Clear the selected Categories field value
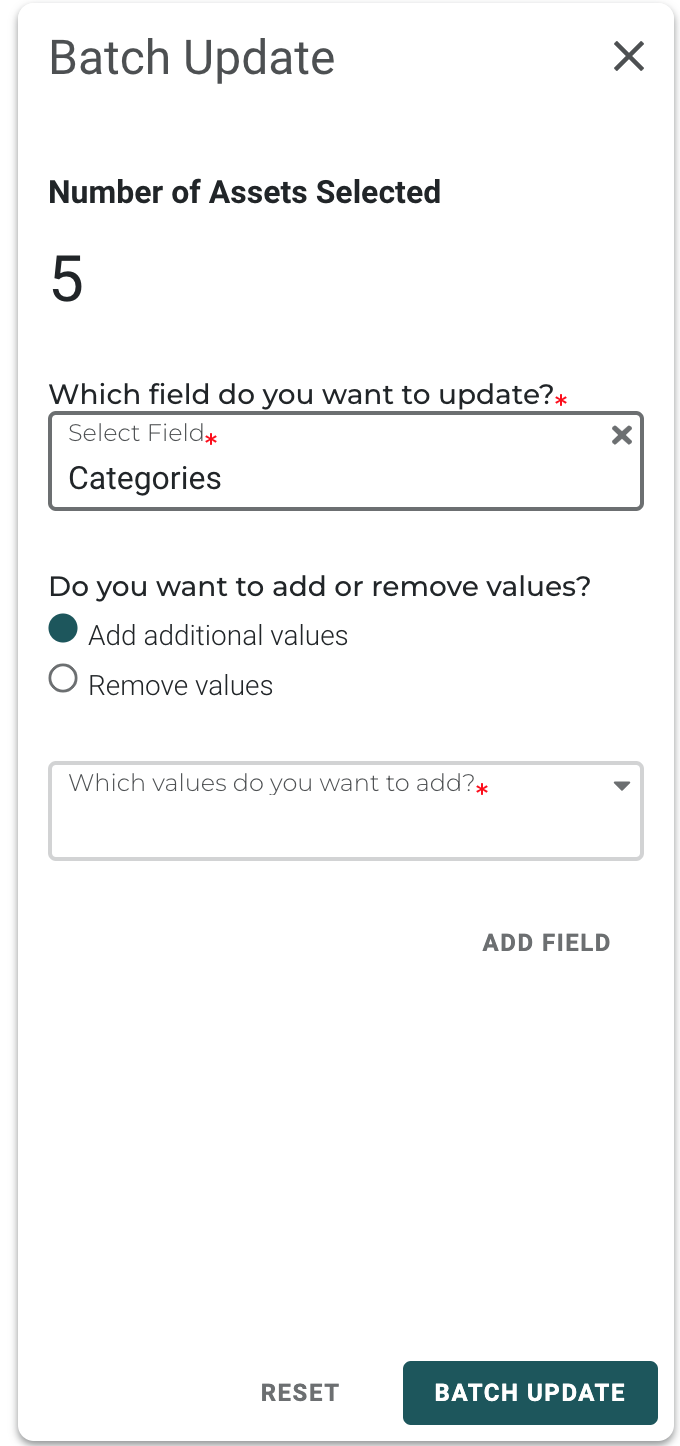The image size is (680, 1446). [x=622, y=435]
